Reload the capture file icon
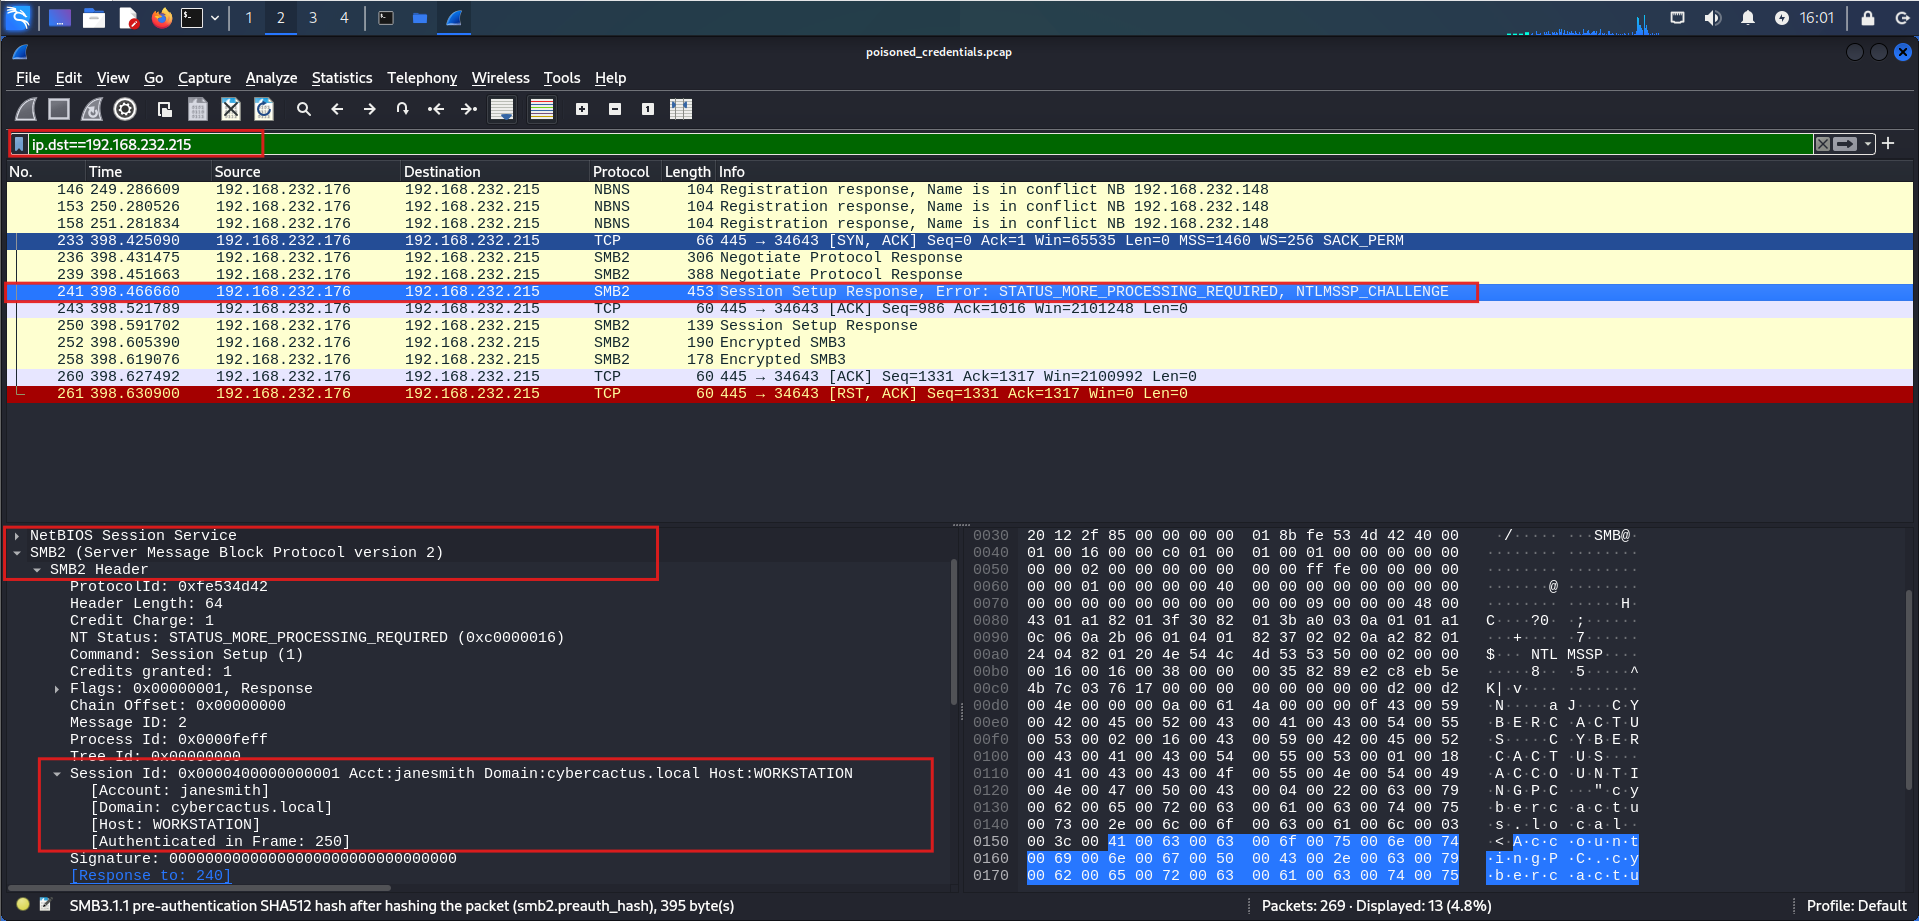Screen dimensions: 1919x921 264,109
